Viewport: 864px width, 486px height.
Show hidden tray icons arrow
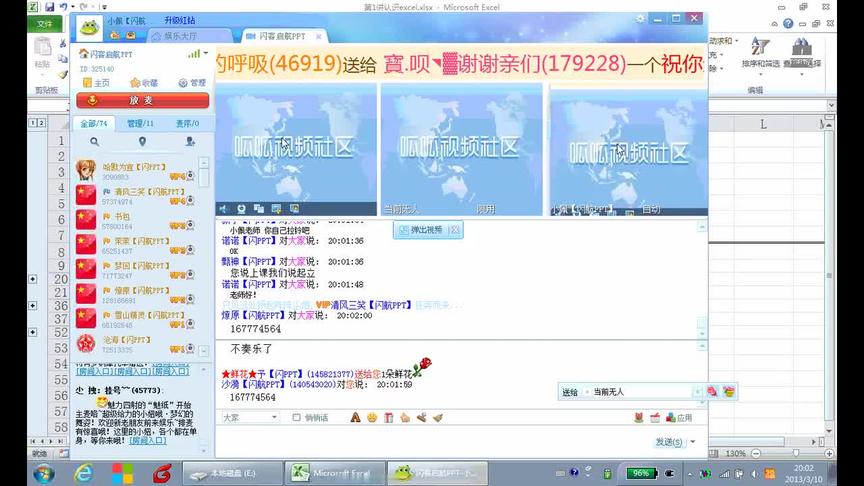click(x=689, y=473)
